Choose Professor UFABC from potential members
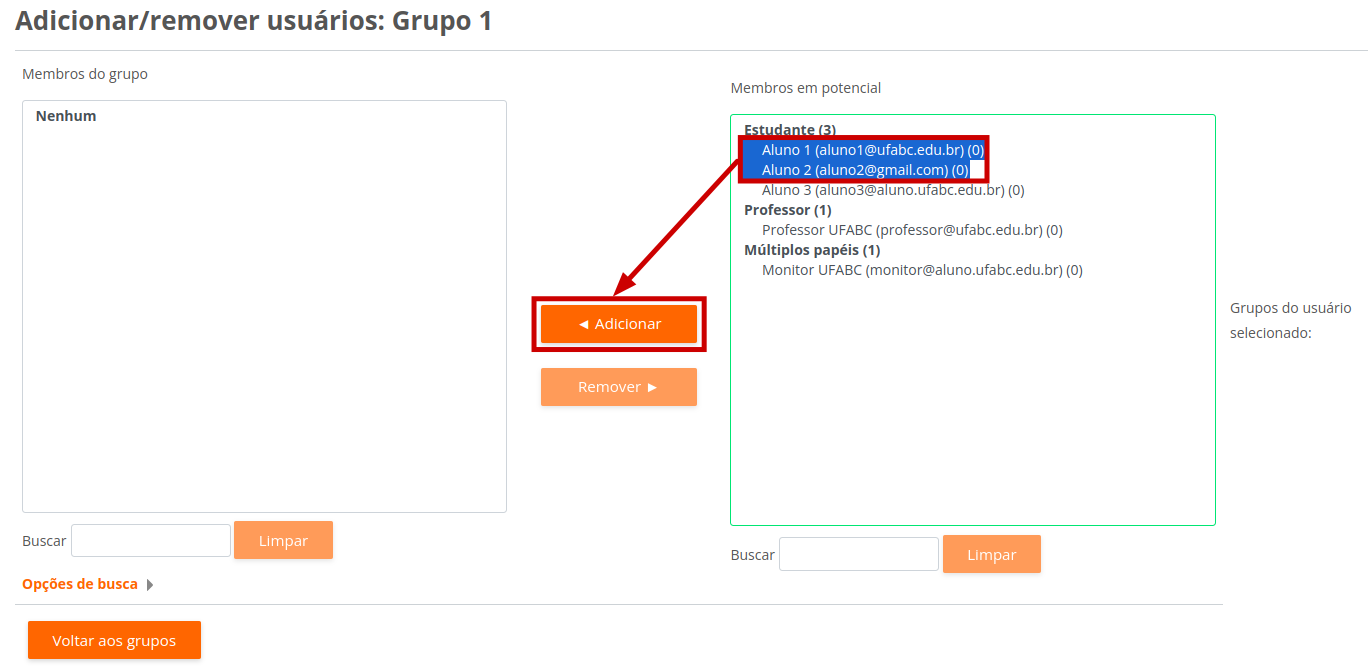This screenshot has height=670, width=1368. click(911, 230)
